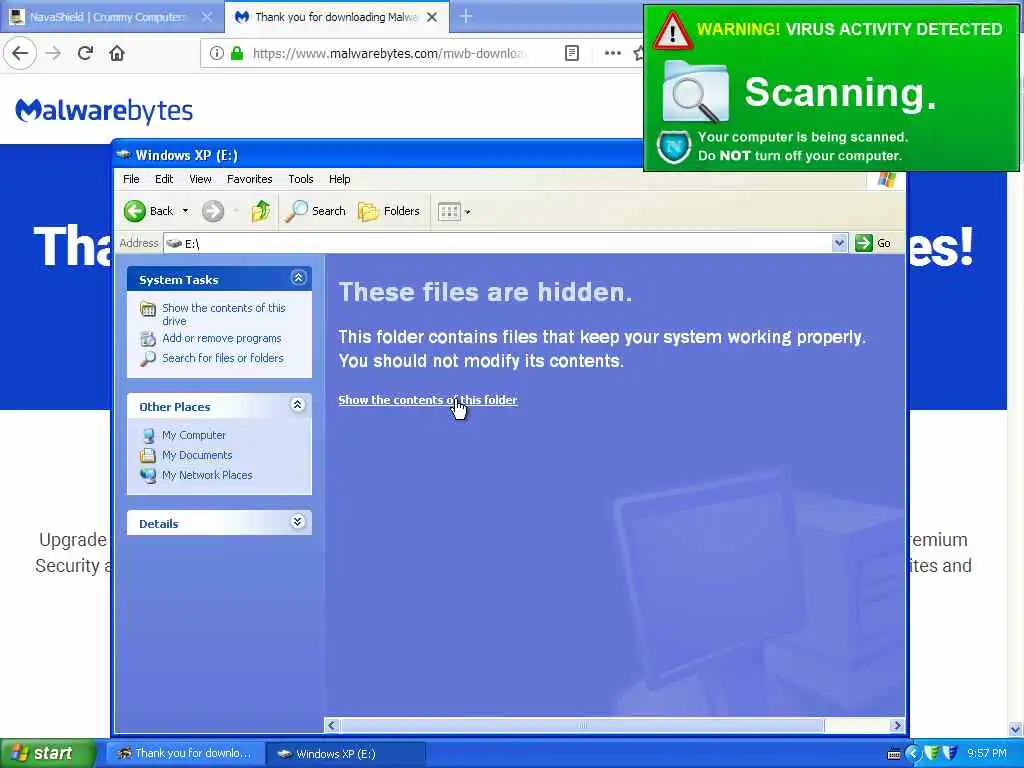Reload the browser page
Image resolution: width=1024 pixels, height=768 pixels.
click(85, 53)
